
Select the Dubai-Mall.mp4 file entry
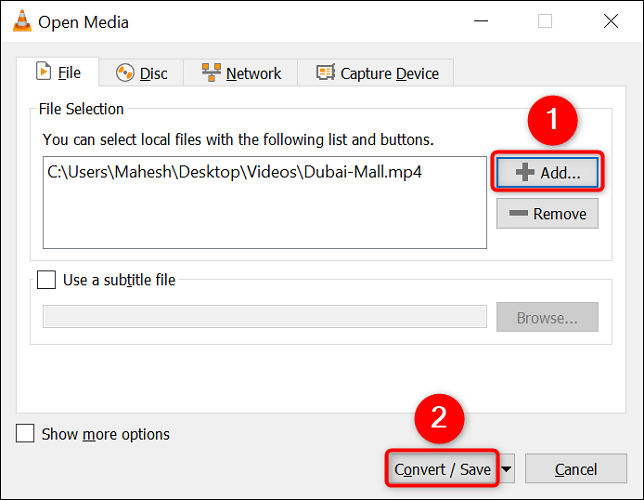click(234, 172)
